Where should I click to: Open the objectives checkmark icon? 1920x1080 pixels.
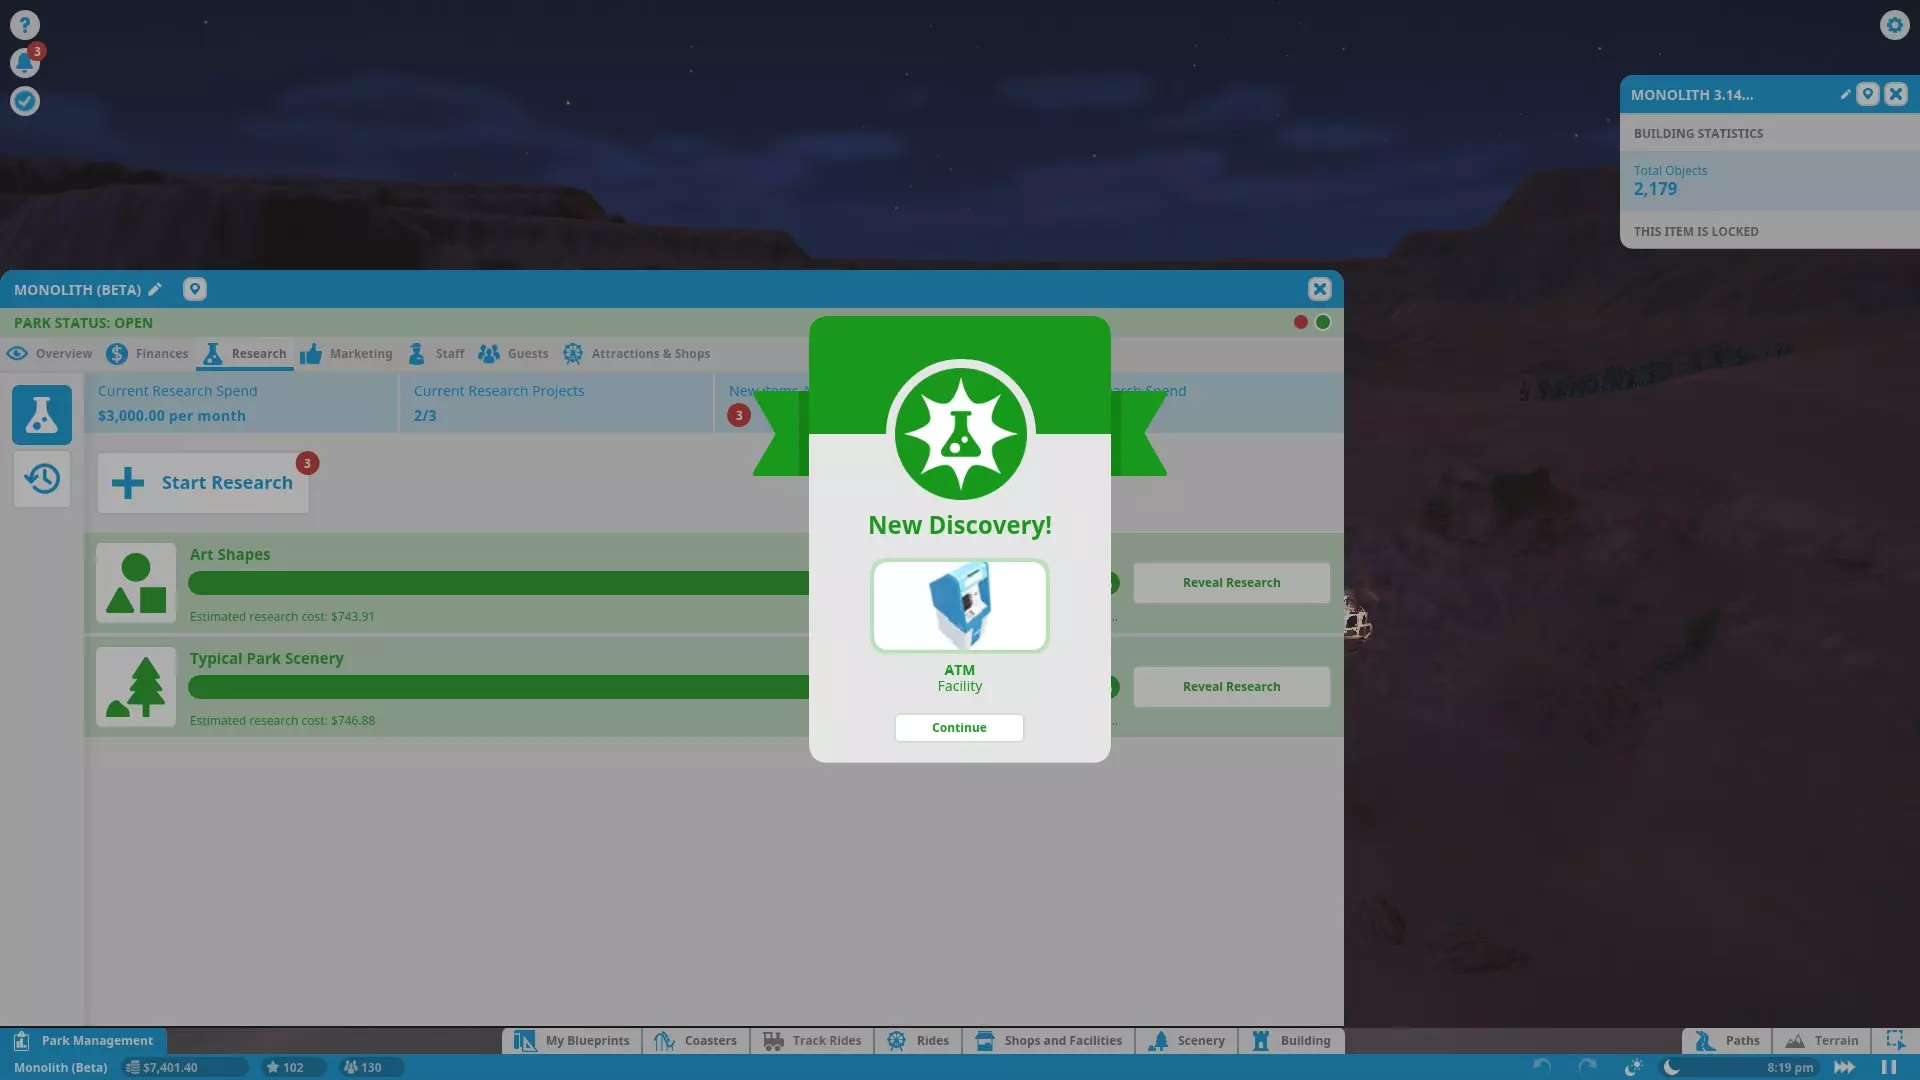(25, 100)
